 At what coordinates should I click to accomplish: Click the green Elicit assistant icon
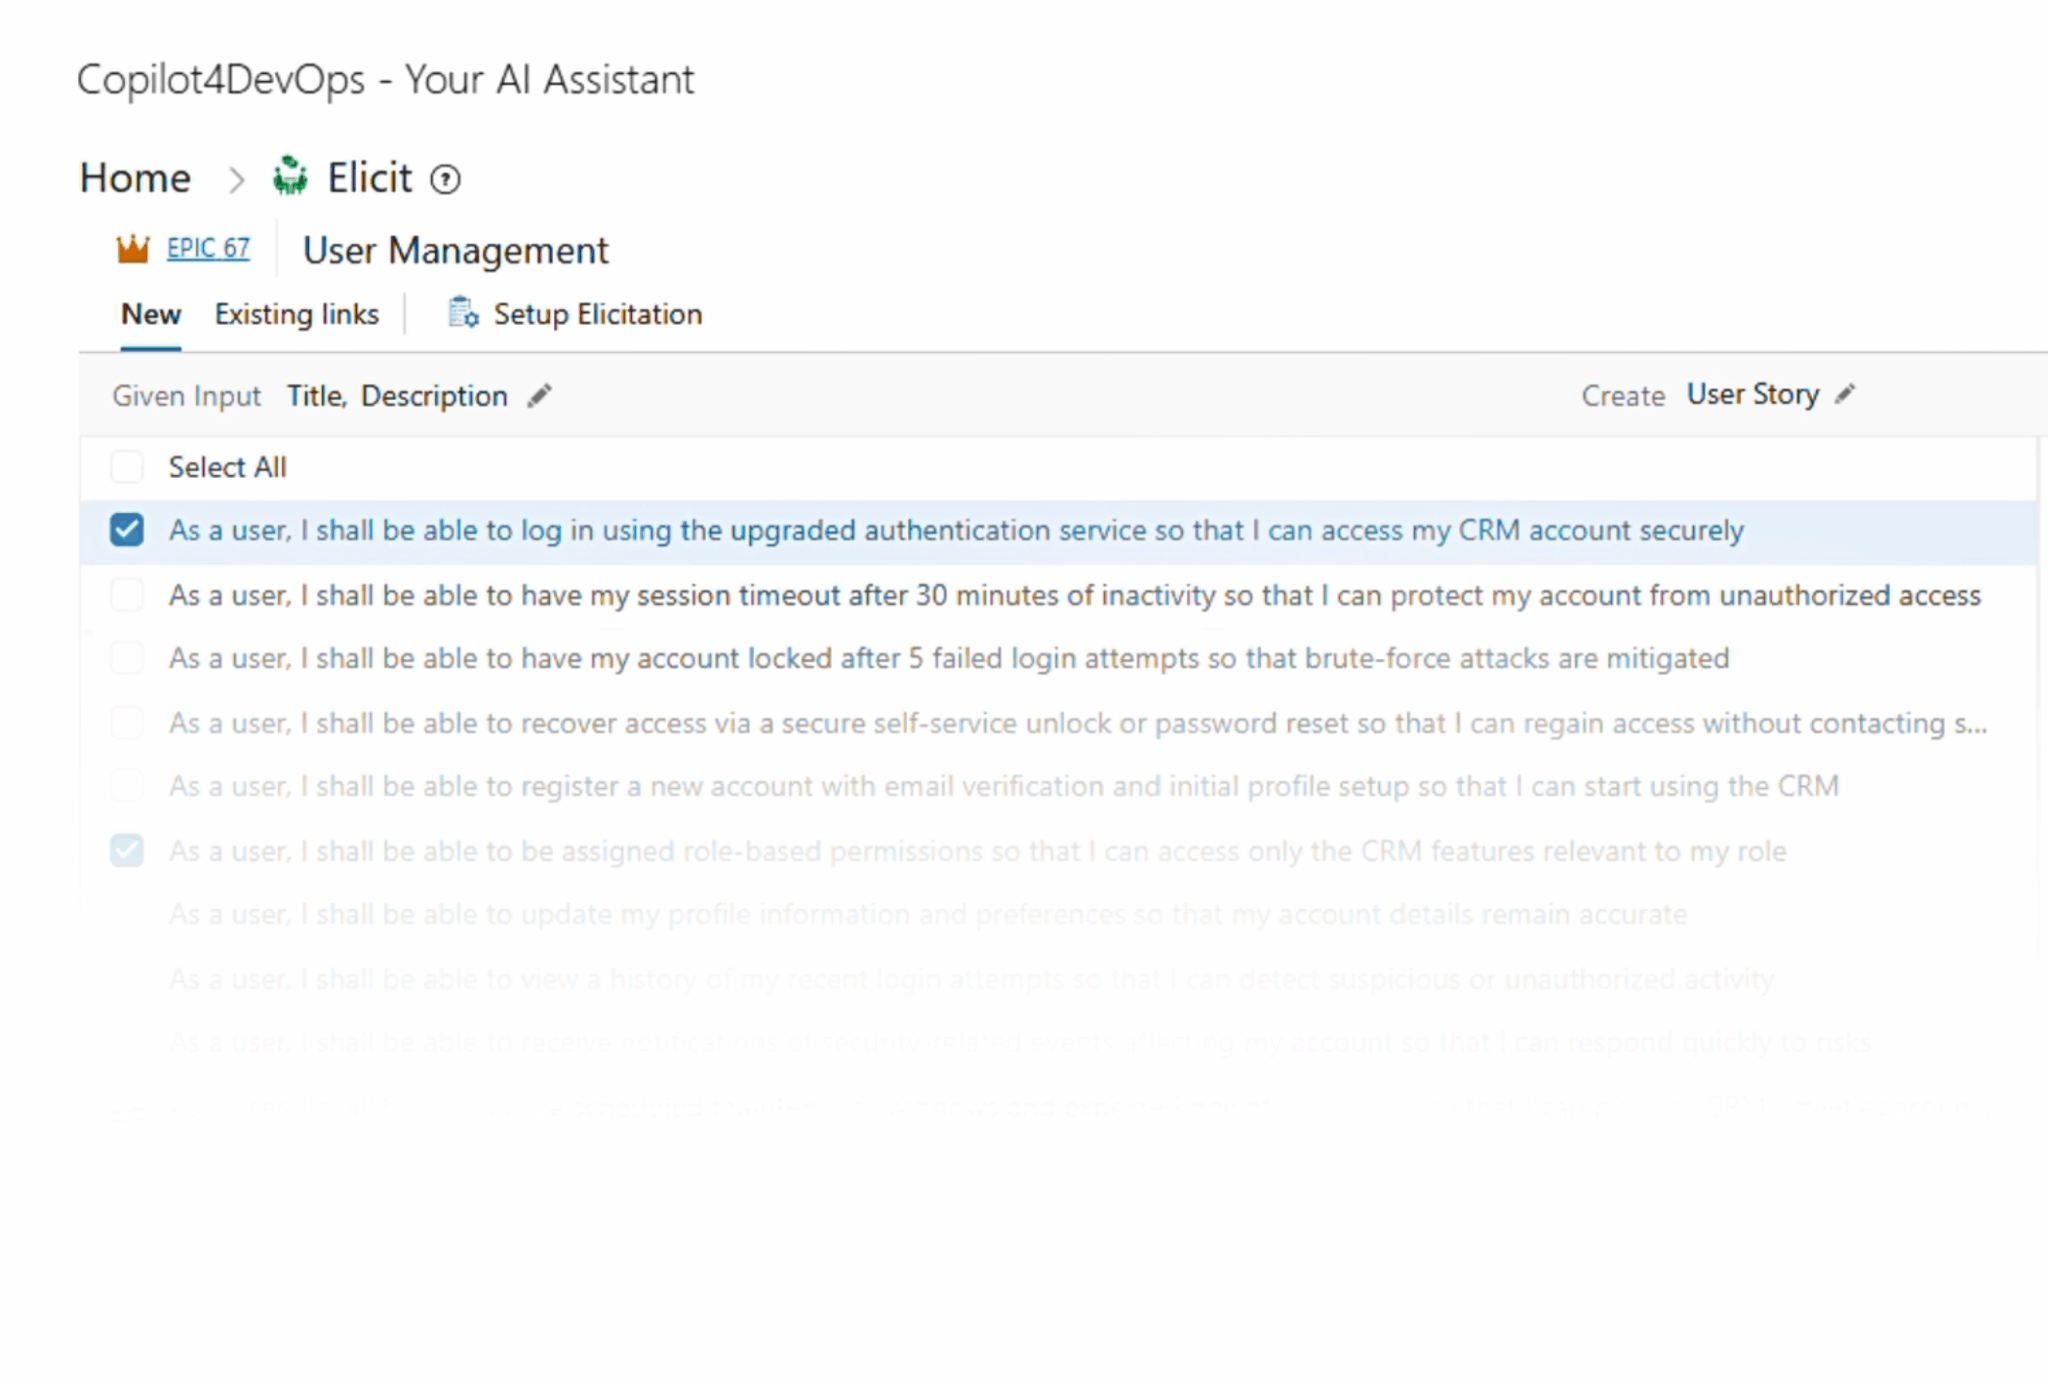coord(290,176)
